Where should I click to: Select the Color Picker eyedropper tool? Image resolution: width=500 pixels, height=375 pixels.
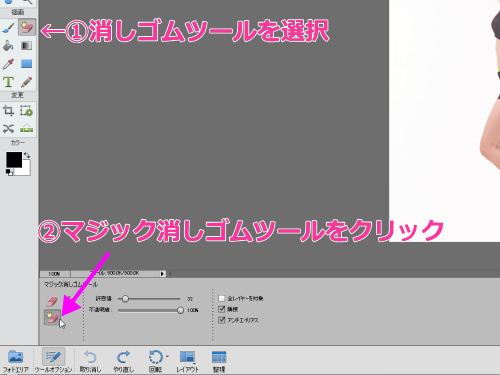[x=8, y=64]
